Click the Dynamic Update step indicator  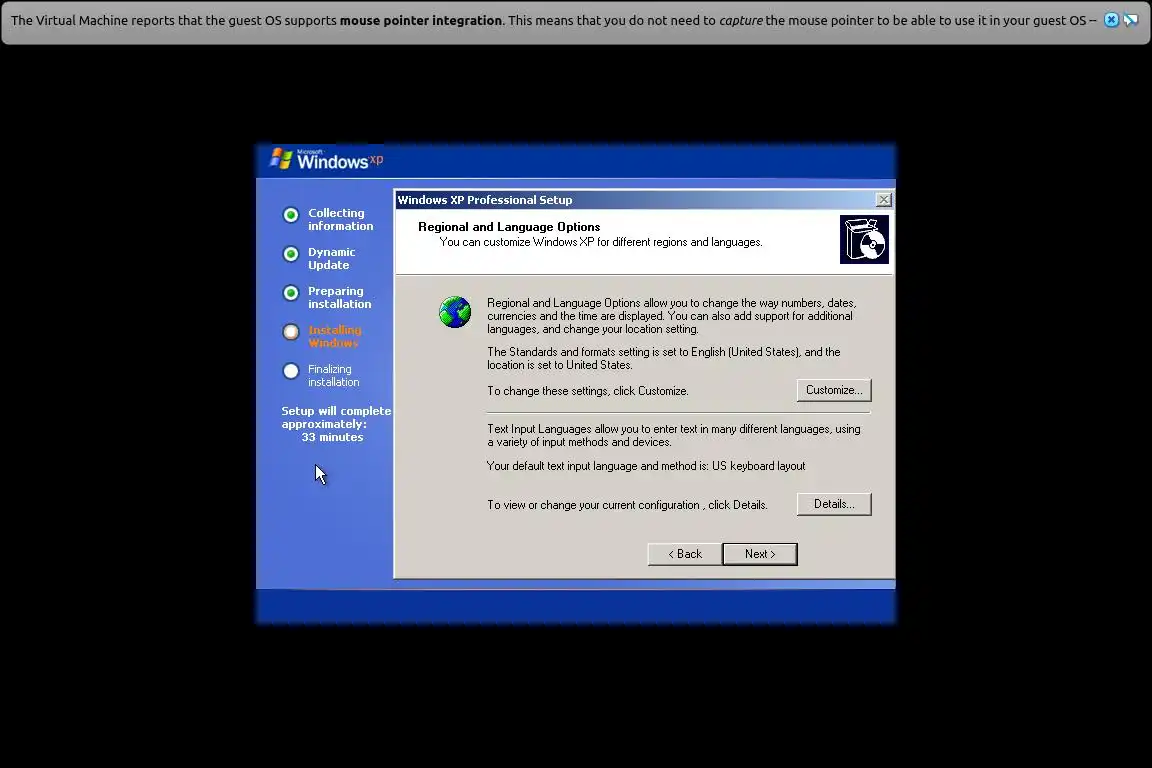[291, 254]
